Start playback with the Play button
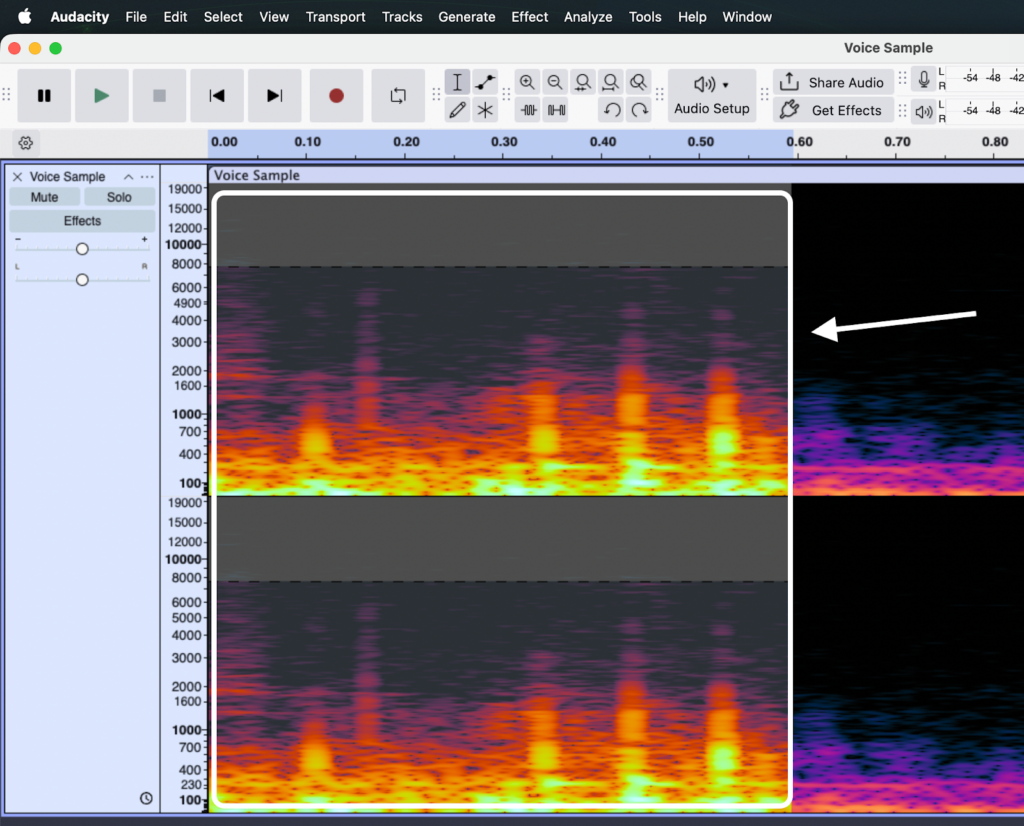The height and width of the screenshot is (826, 1024). tap(101, 96)
